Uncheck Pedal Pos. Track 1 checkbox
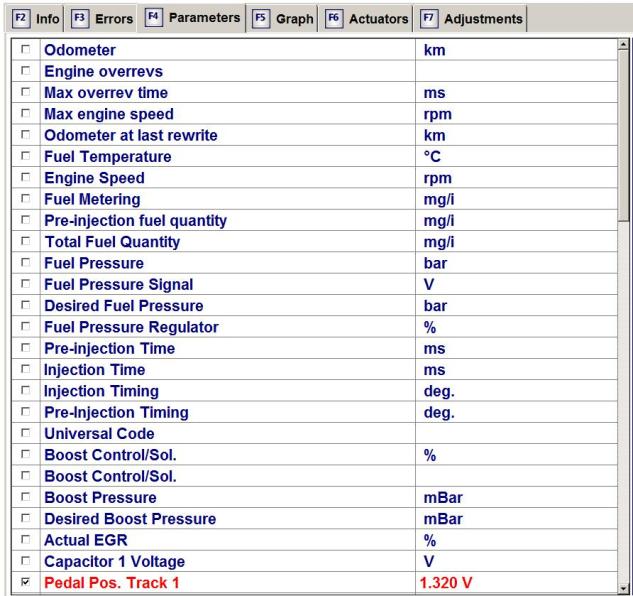 click(23, 582)
